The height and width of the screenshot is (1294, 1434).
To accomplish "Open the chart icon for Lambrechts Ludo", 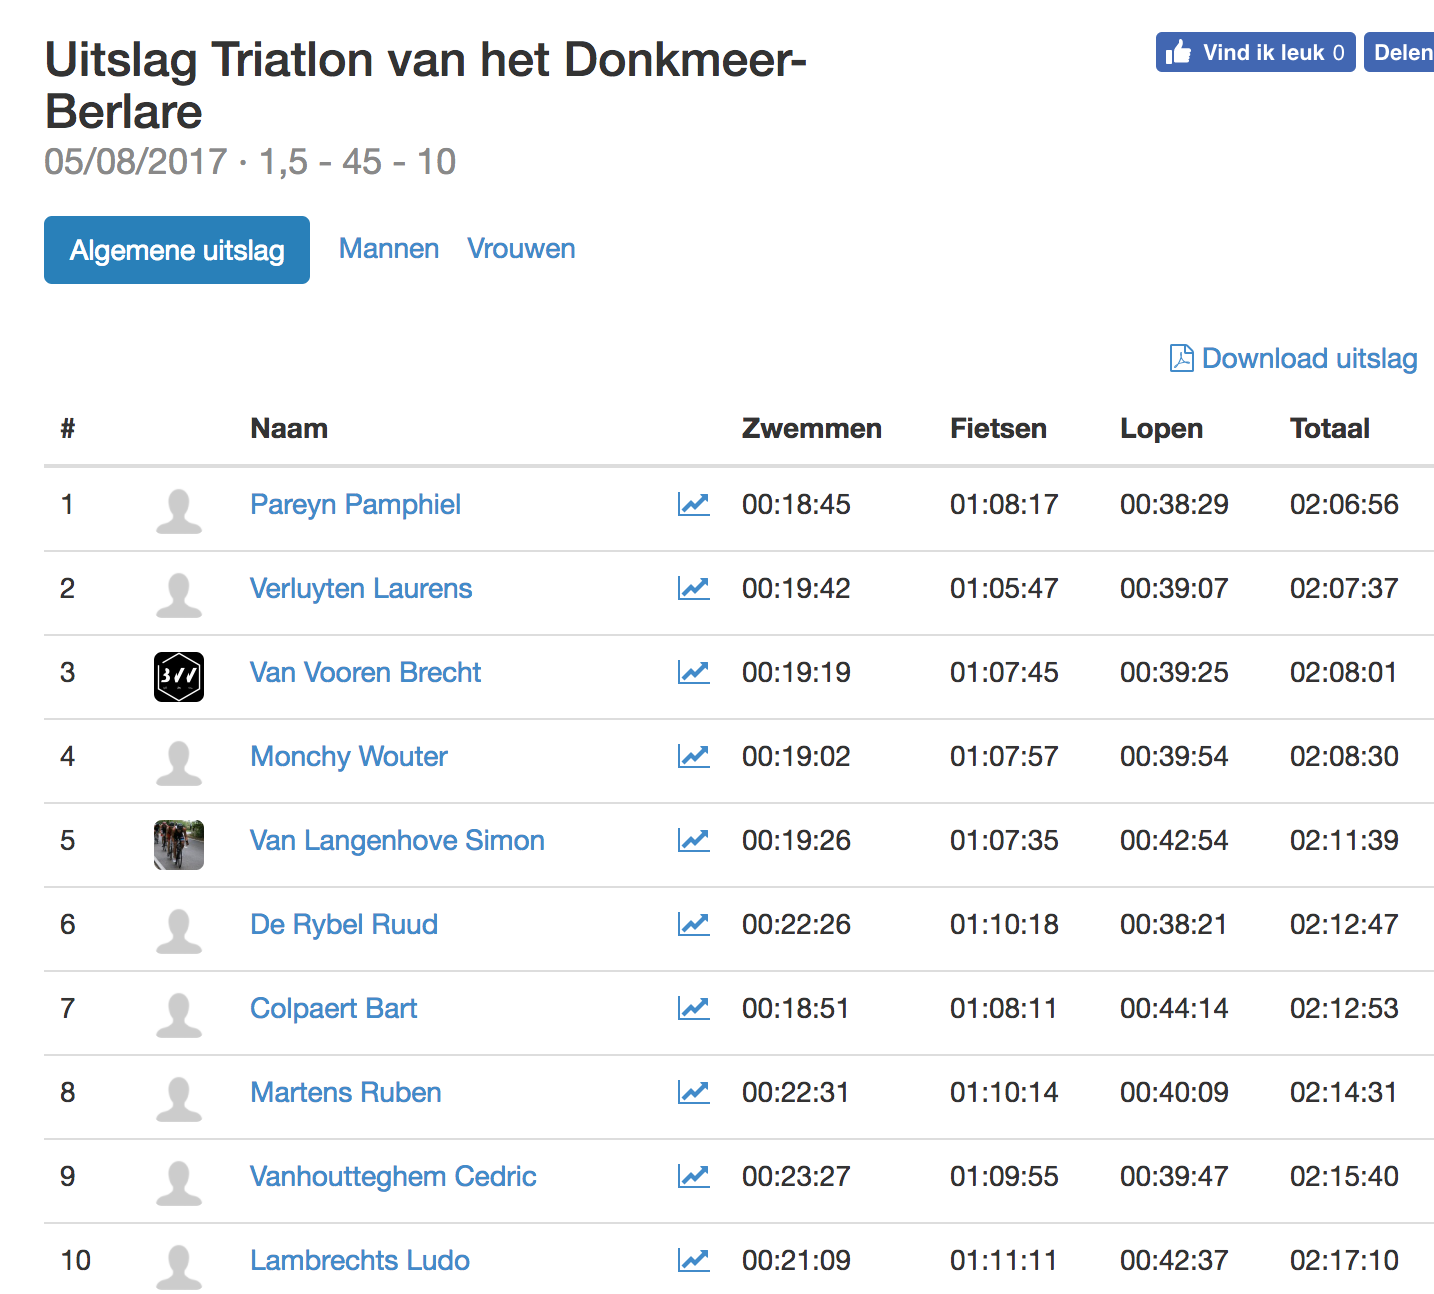I will pyautogui.click(x=694, y=1260).
